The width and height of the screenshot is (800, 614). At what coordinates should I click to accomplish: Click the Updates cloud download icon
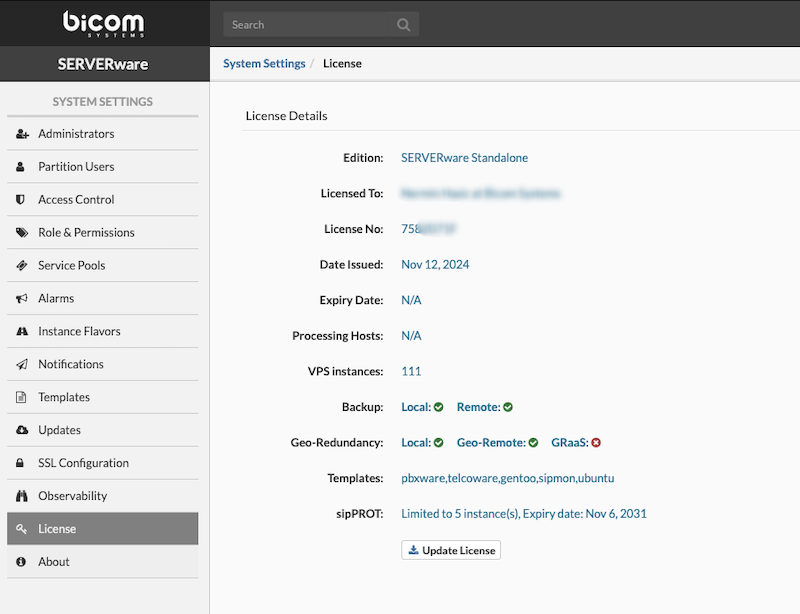(21, 430)
